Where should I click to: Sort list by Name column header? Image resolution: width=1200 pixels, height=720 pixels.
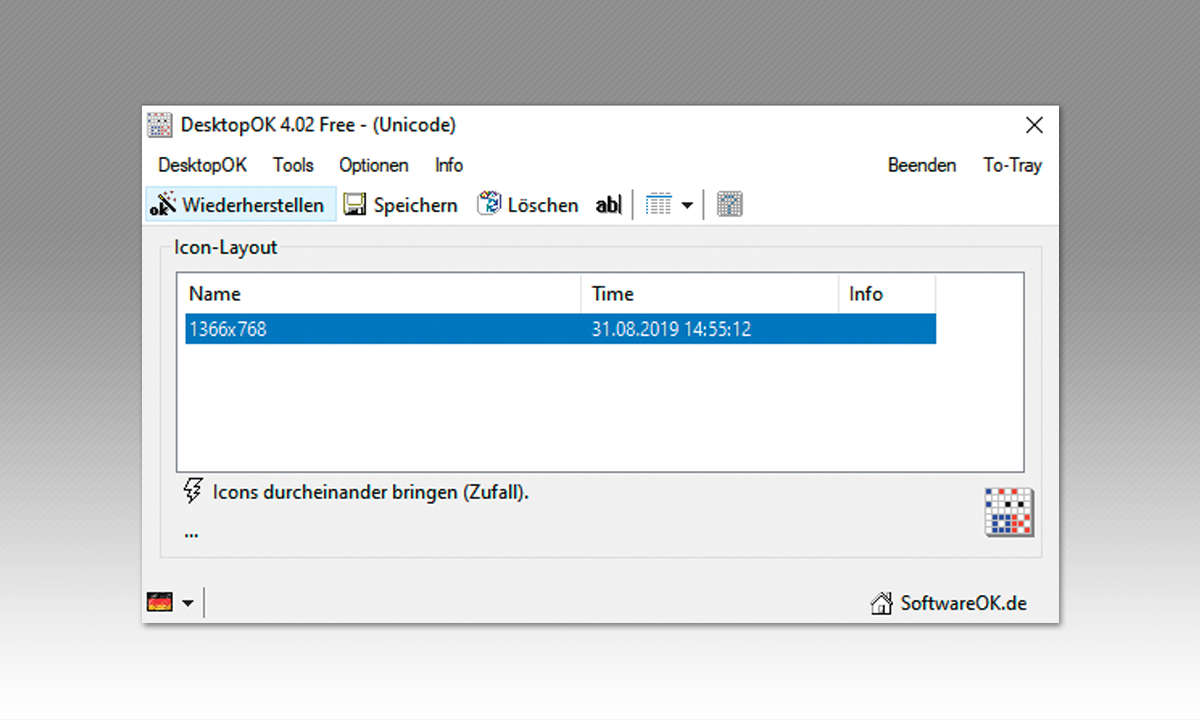tap(382, 294)
